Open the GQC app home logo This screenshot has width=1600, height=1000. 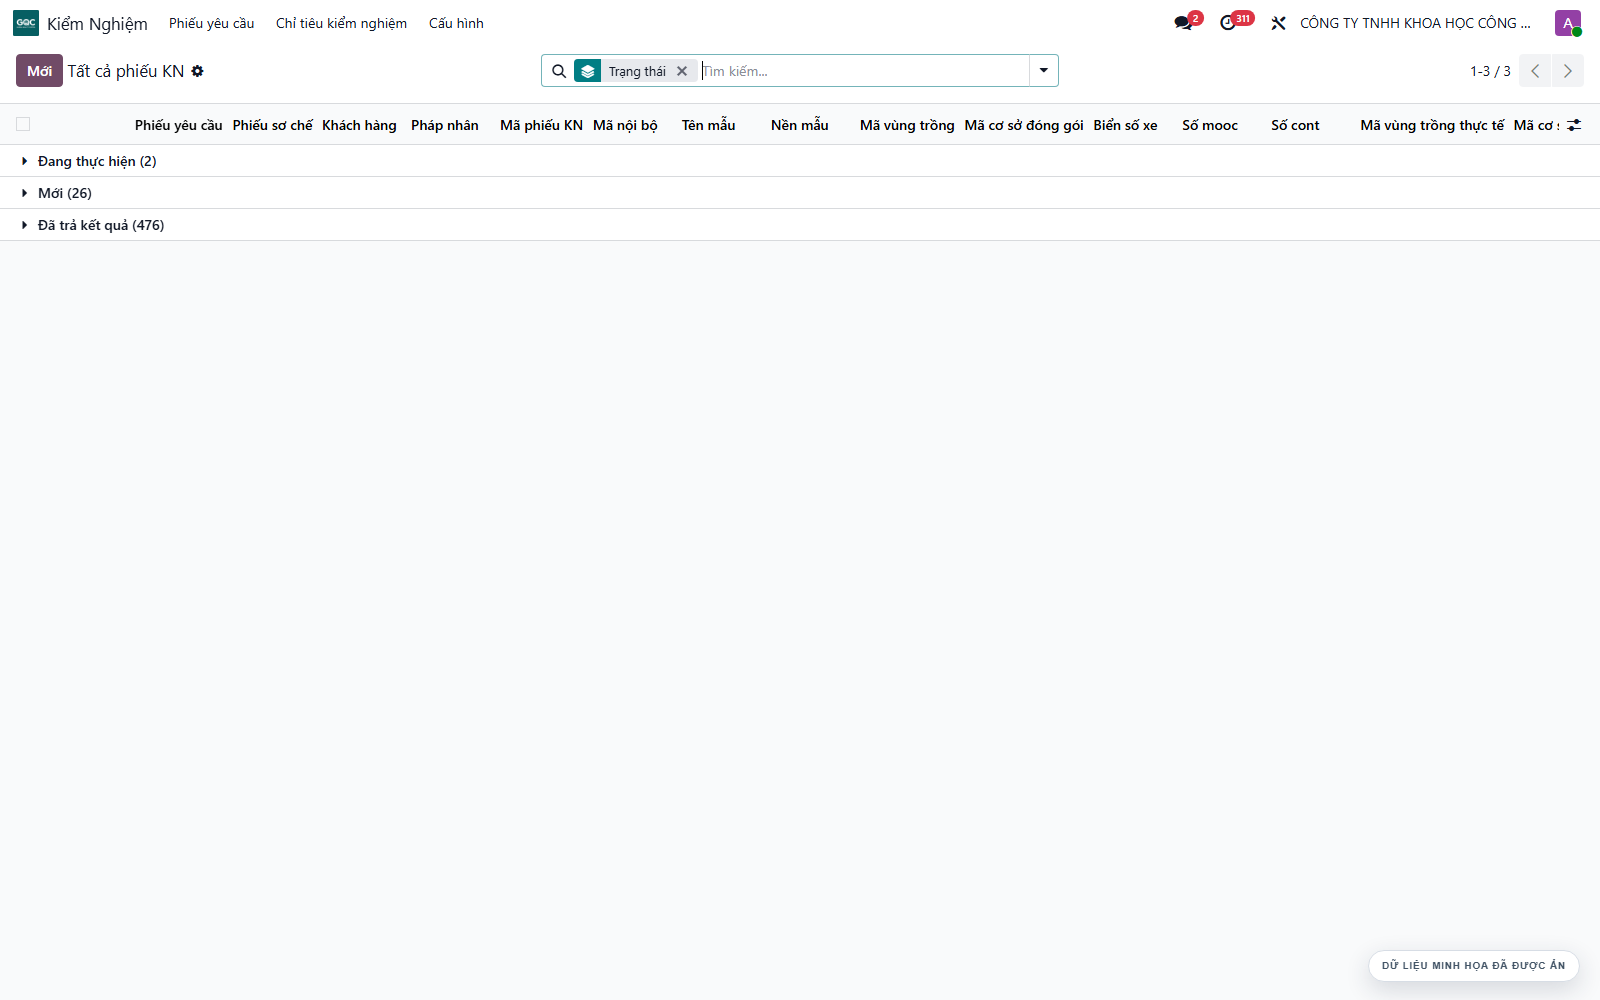(26, 23)
